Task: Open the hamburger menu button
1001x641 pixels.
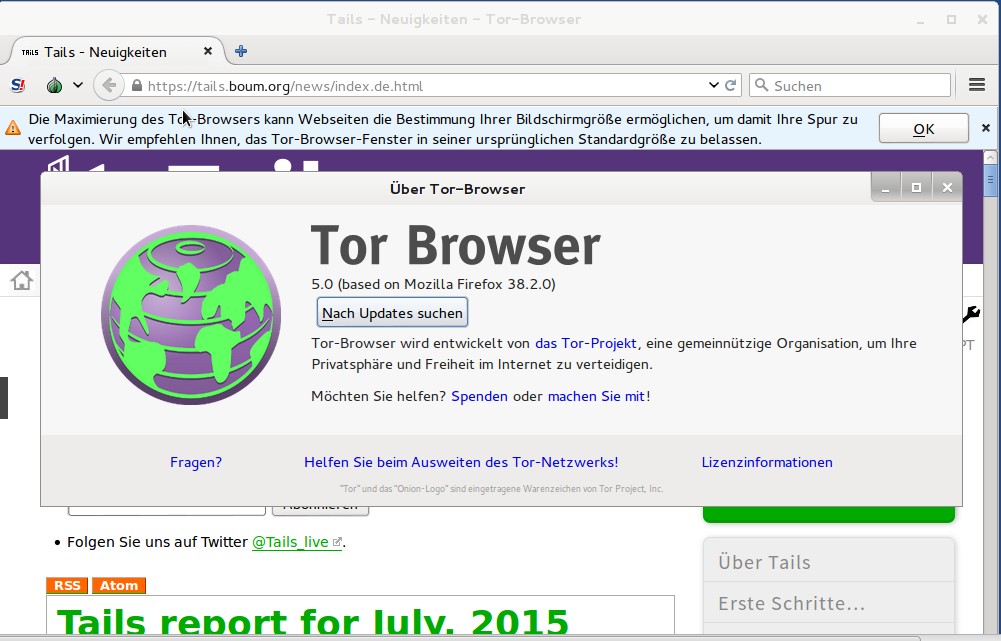Action: 977,85
